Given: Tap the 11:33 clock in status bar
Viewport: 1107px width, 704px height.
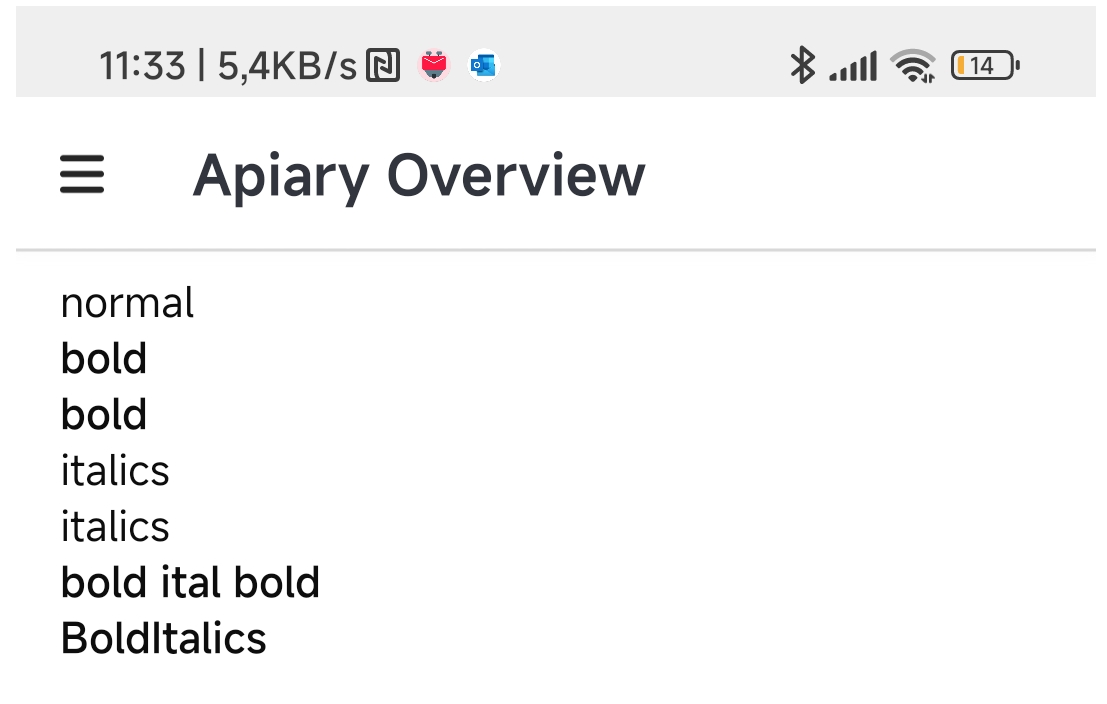Looking at the screenshot, I should (x=142, y=67).
